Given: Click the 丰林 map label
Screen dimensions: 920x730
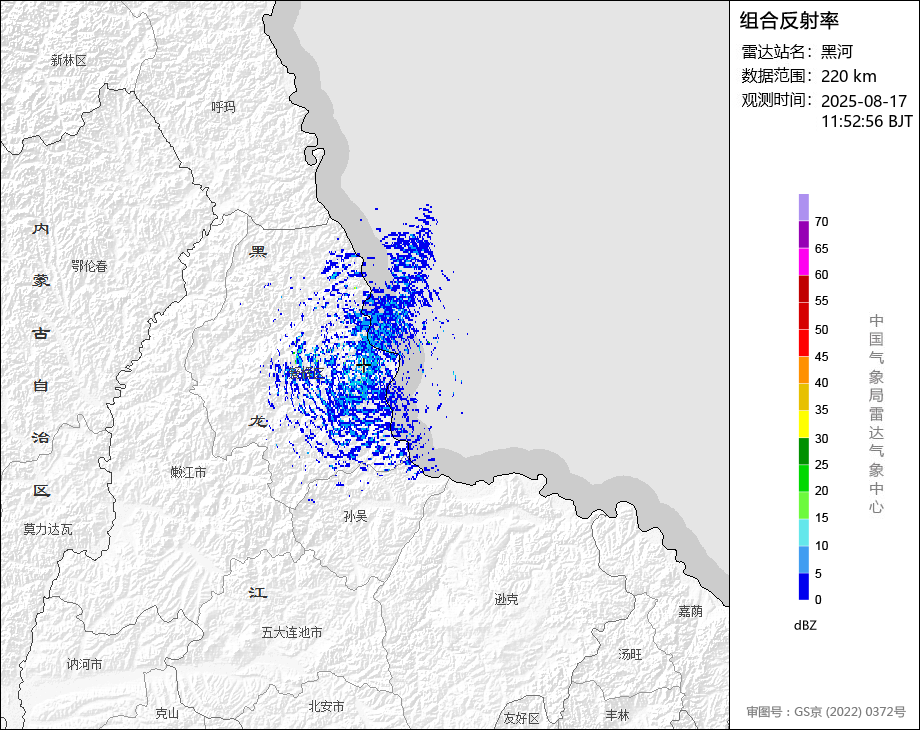Looking at the screenshot, I should pyautogui.click(x=617, y=715).
